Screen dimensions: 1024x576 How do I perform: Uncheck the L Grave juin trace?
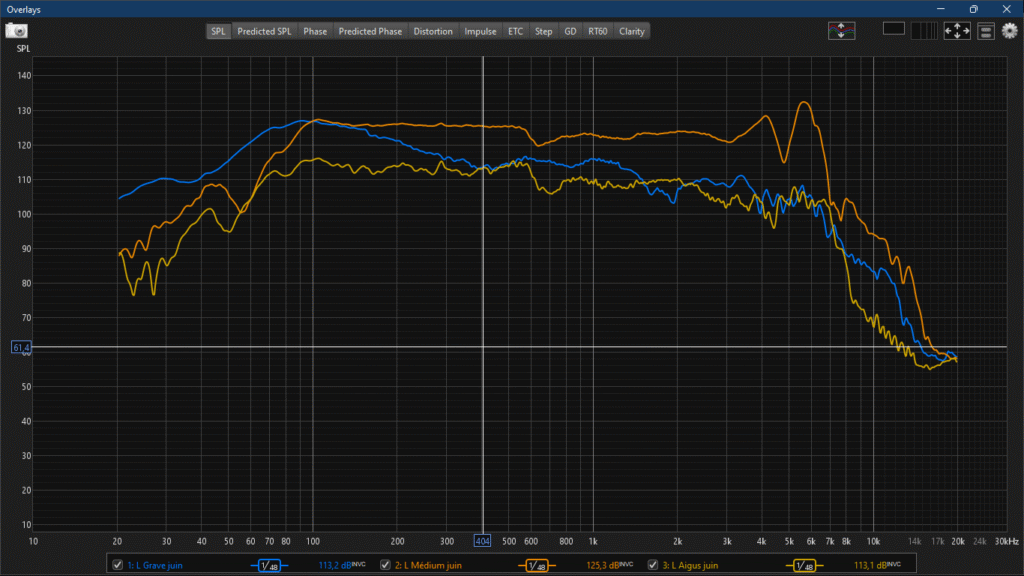[x=118, y=565]
